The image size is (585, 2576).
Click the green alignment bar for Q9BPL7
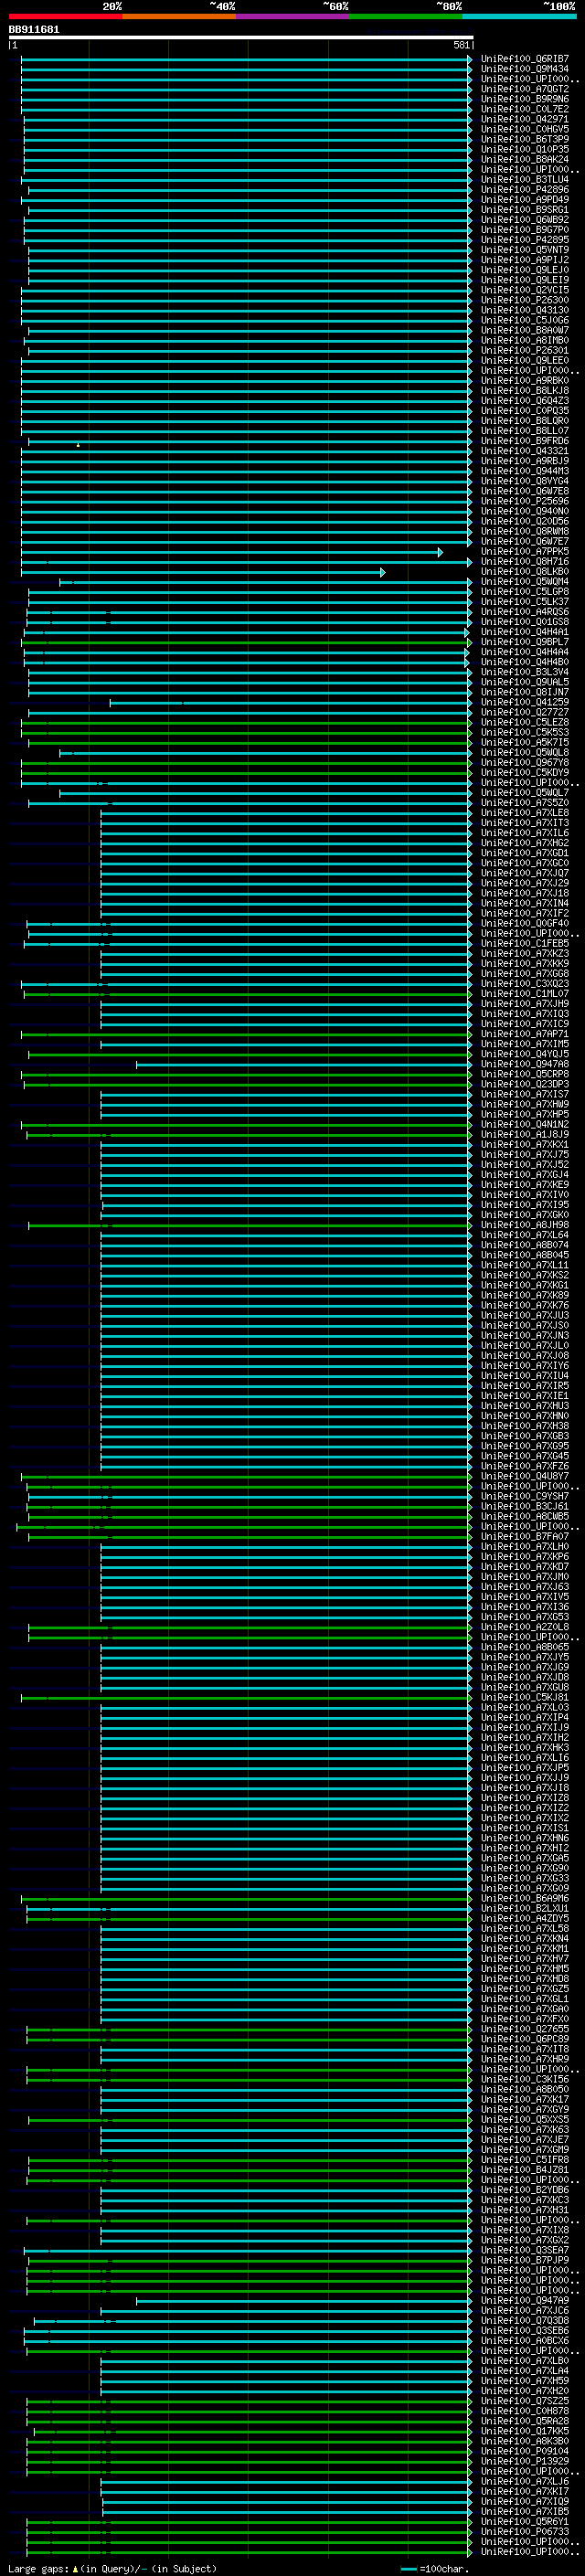246,642
